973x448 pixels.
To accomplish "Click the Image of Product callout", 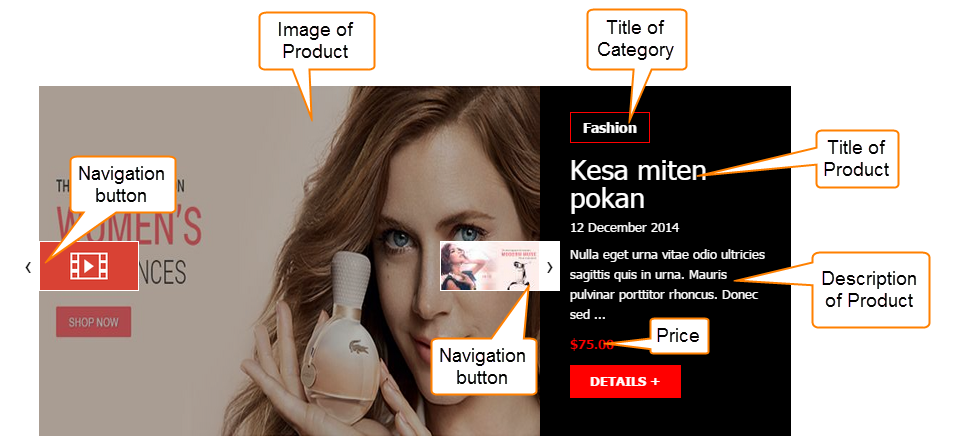I will 315,40.
